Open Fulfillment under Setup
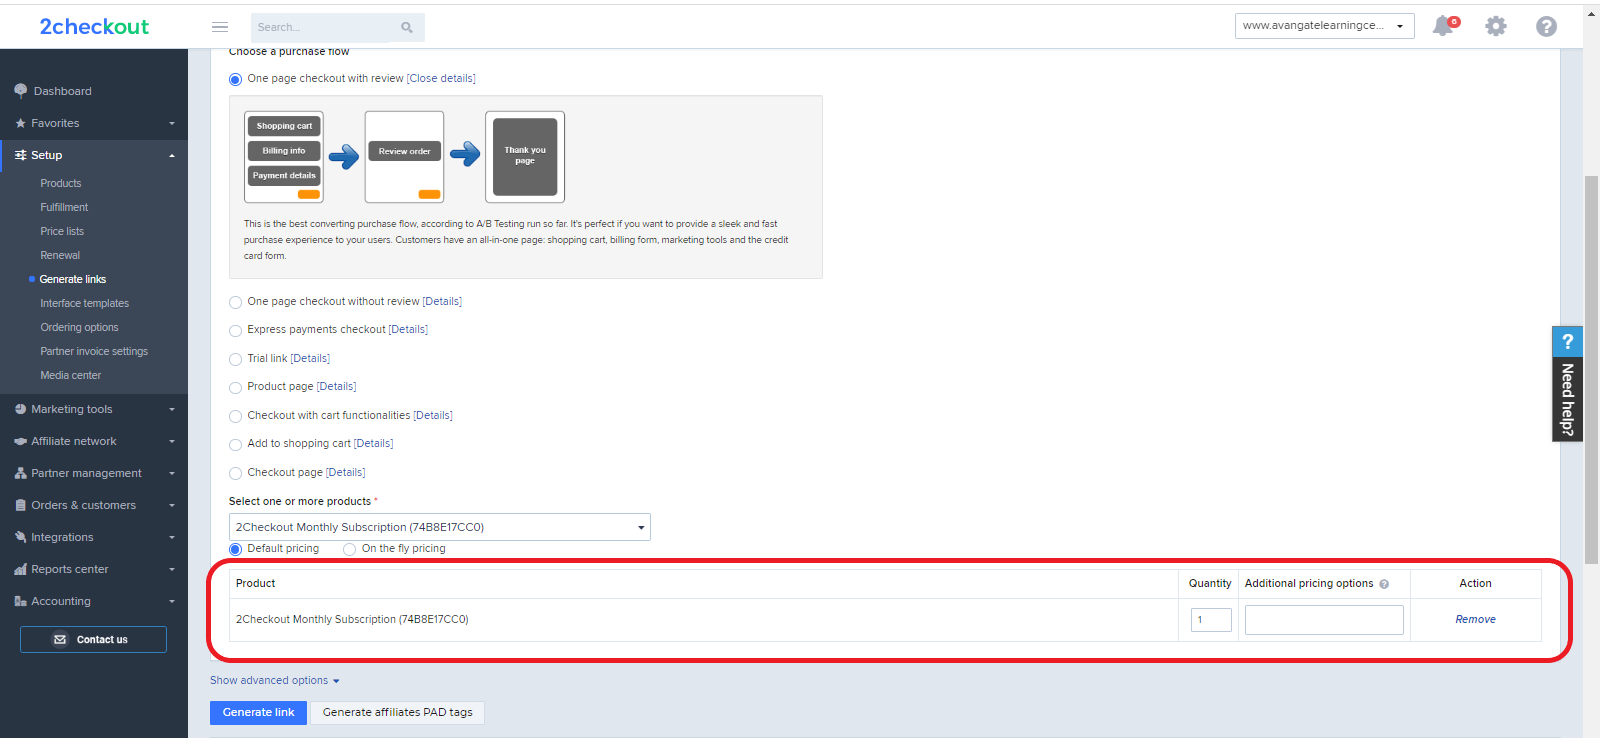 64,207
